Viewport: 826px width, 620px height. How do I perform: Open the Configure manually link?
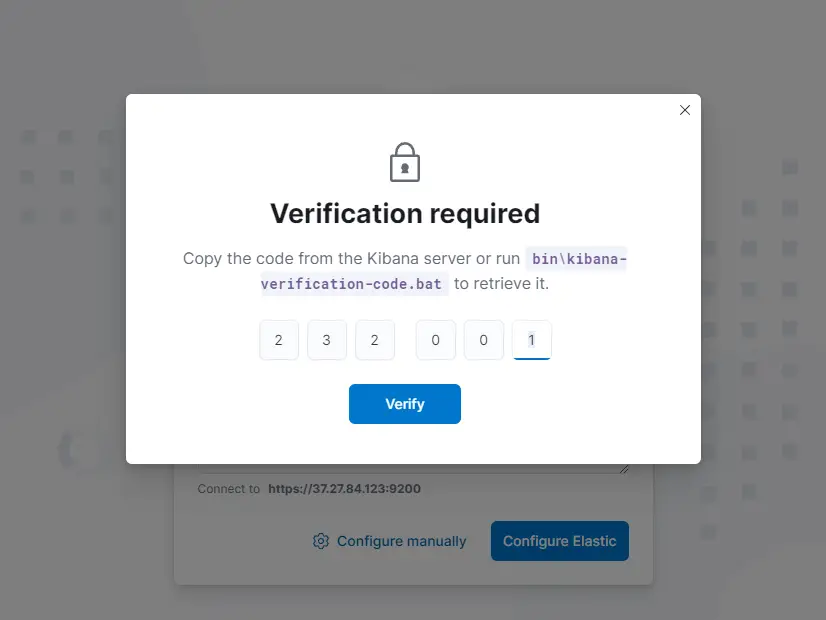401,541
